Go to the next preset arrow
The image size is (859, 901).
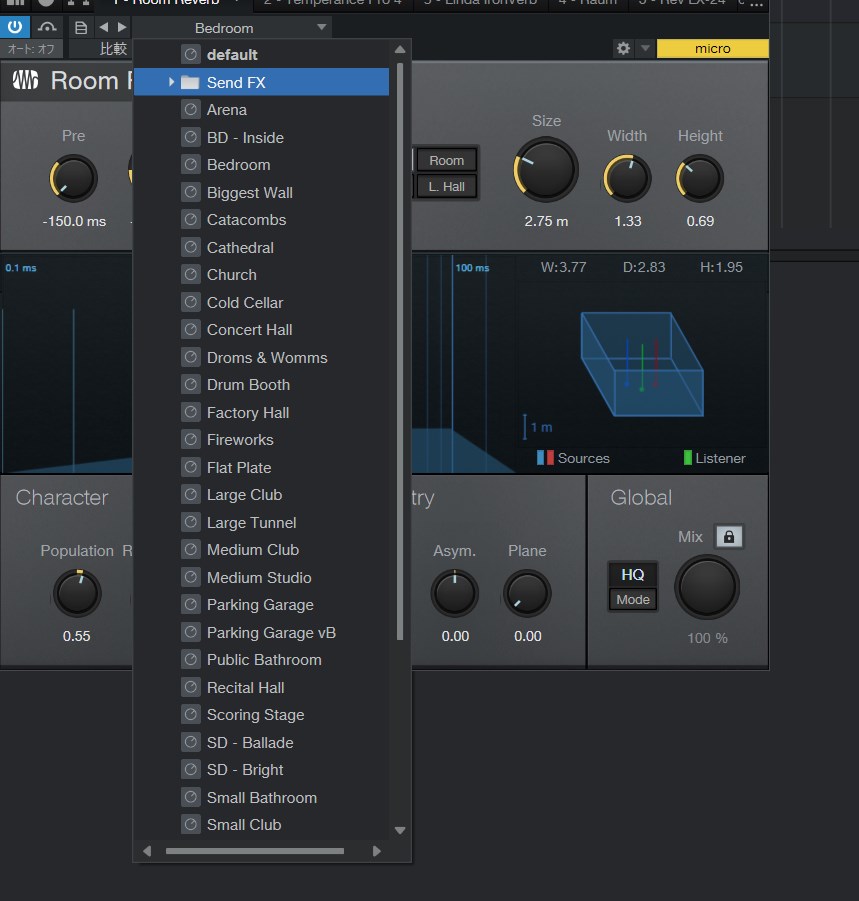point(122,27)
